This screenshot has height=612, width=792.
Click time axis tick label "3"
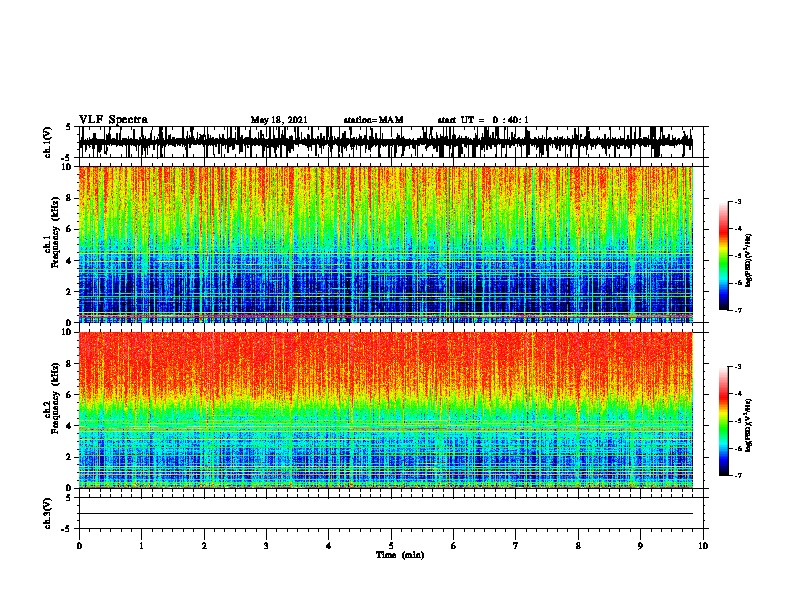tap(266, 546)
